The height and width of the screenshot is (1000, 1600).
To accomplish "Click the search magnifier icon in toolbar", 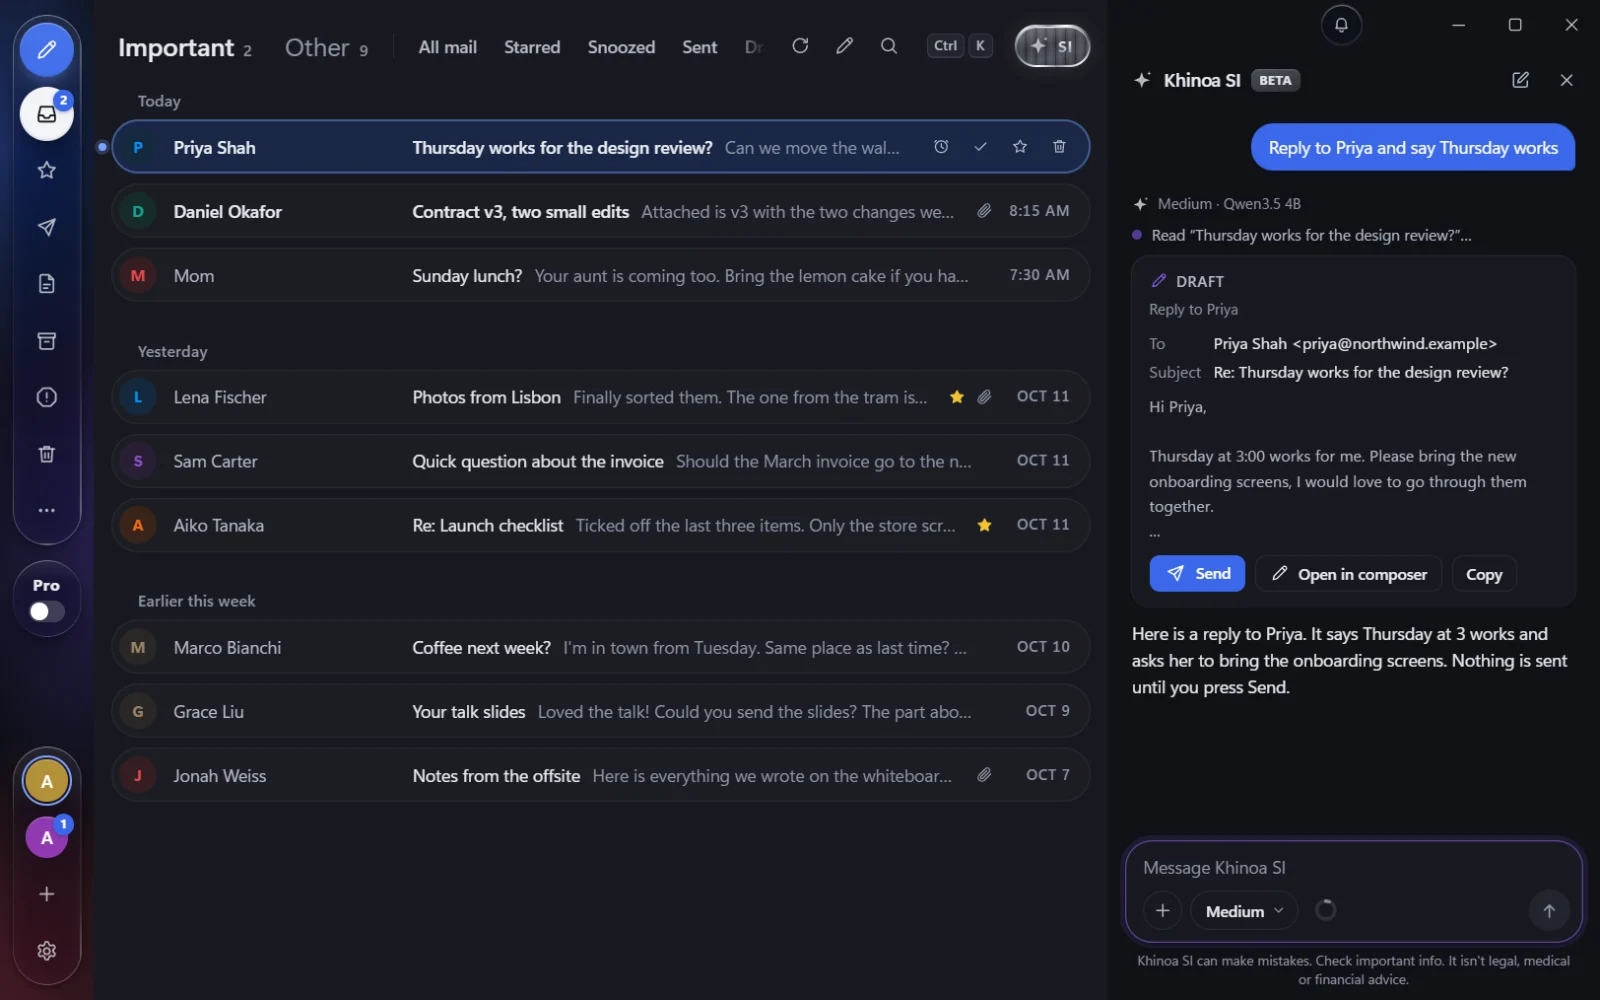I will click(x=888, y=46).
